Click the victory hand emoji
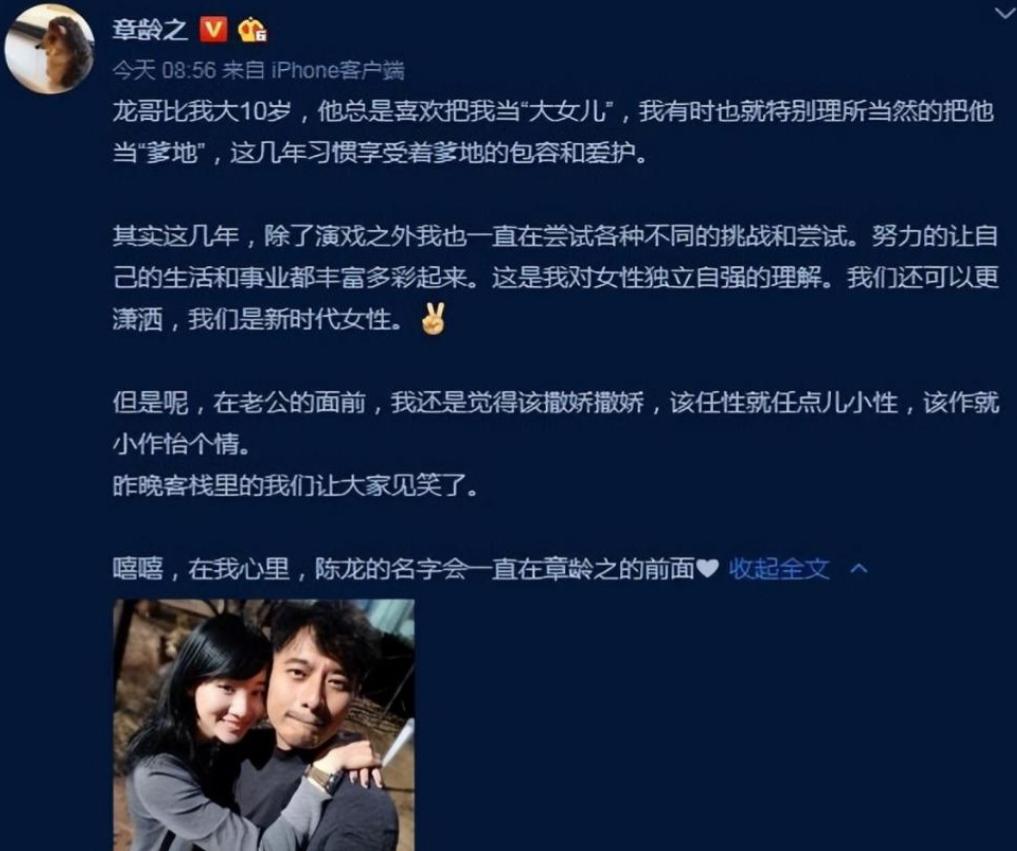This screenshot has width=1017, height=851. point(433,318)
